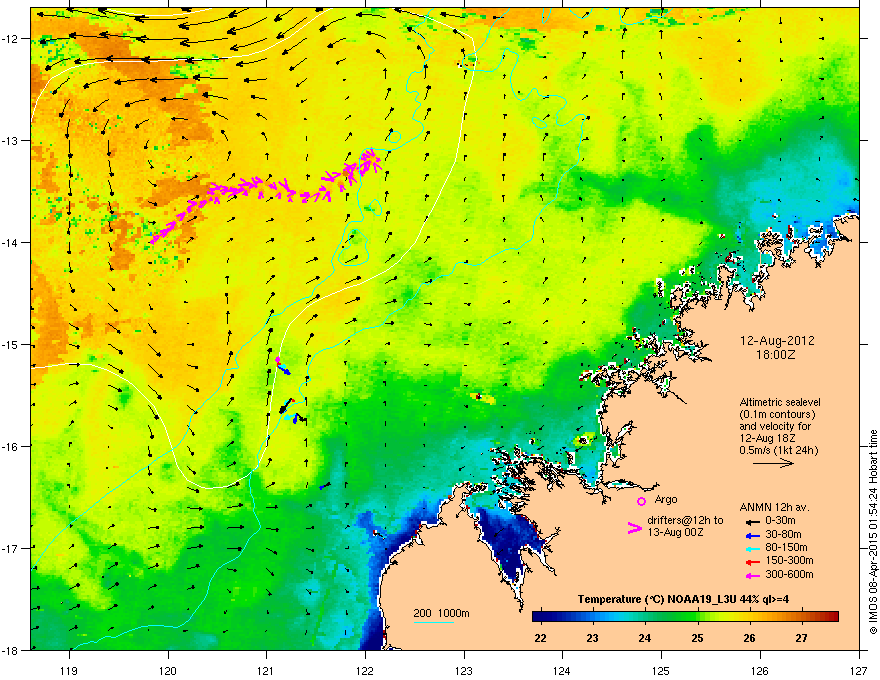The image size is (880, 680).
Task: Click the 119 longitude axis label
Action: [x=70, y=671]
